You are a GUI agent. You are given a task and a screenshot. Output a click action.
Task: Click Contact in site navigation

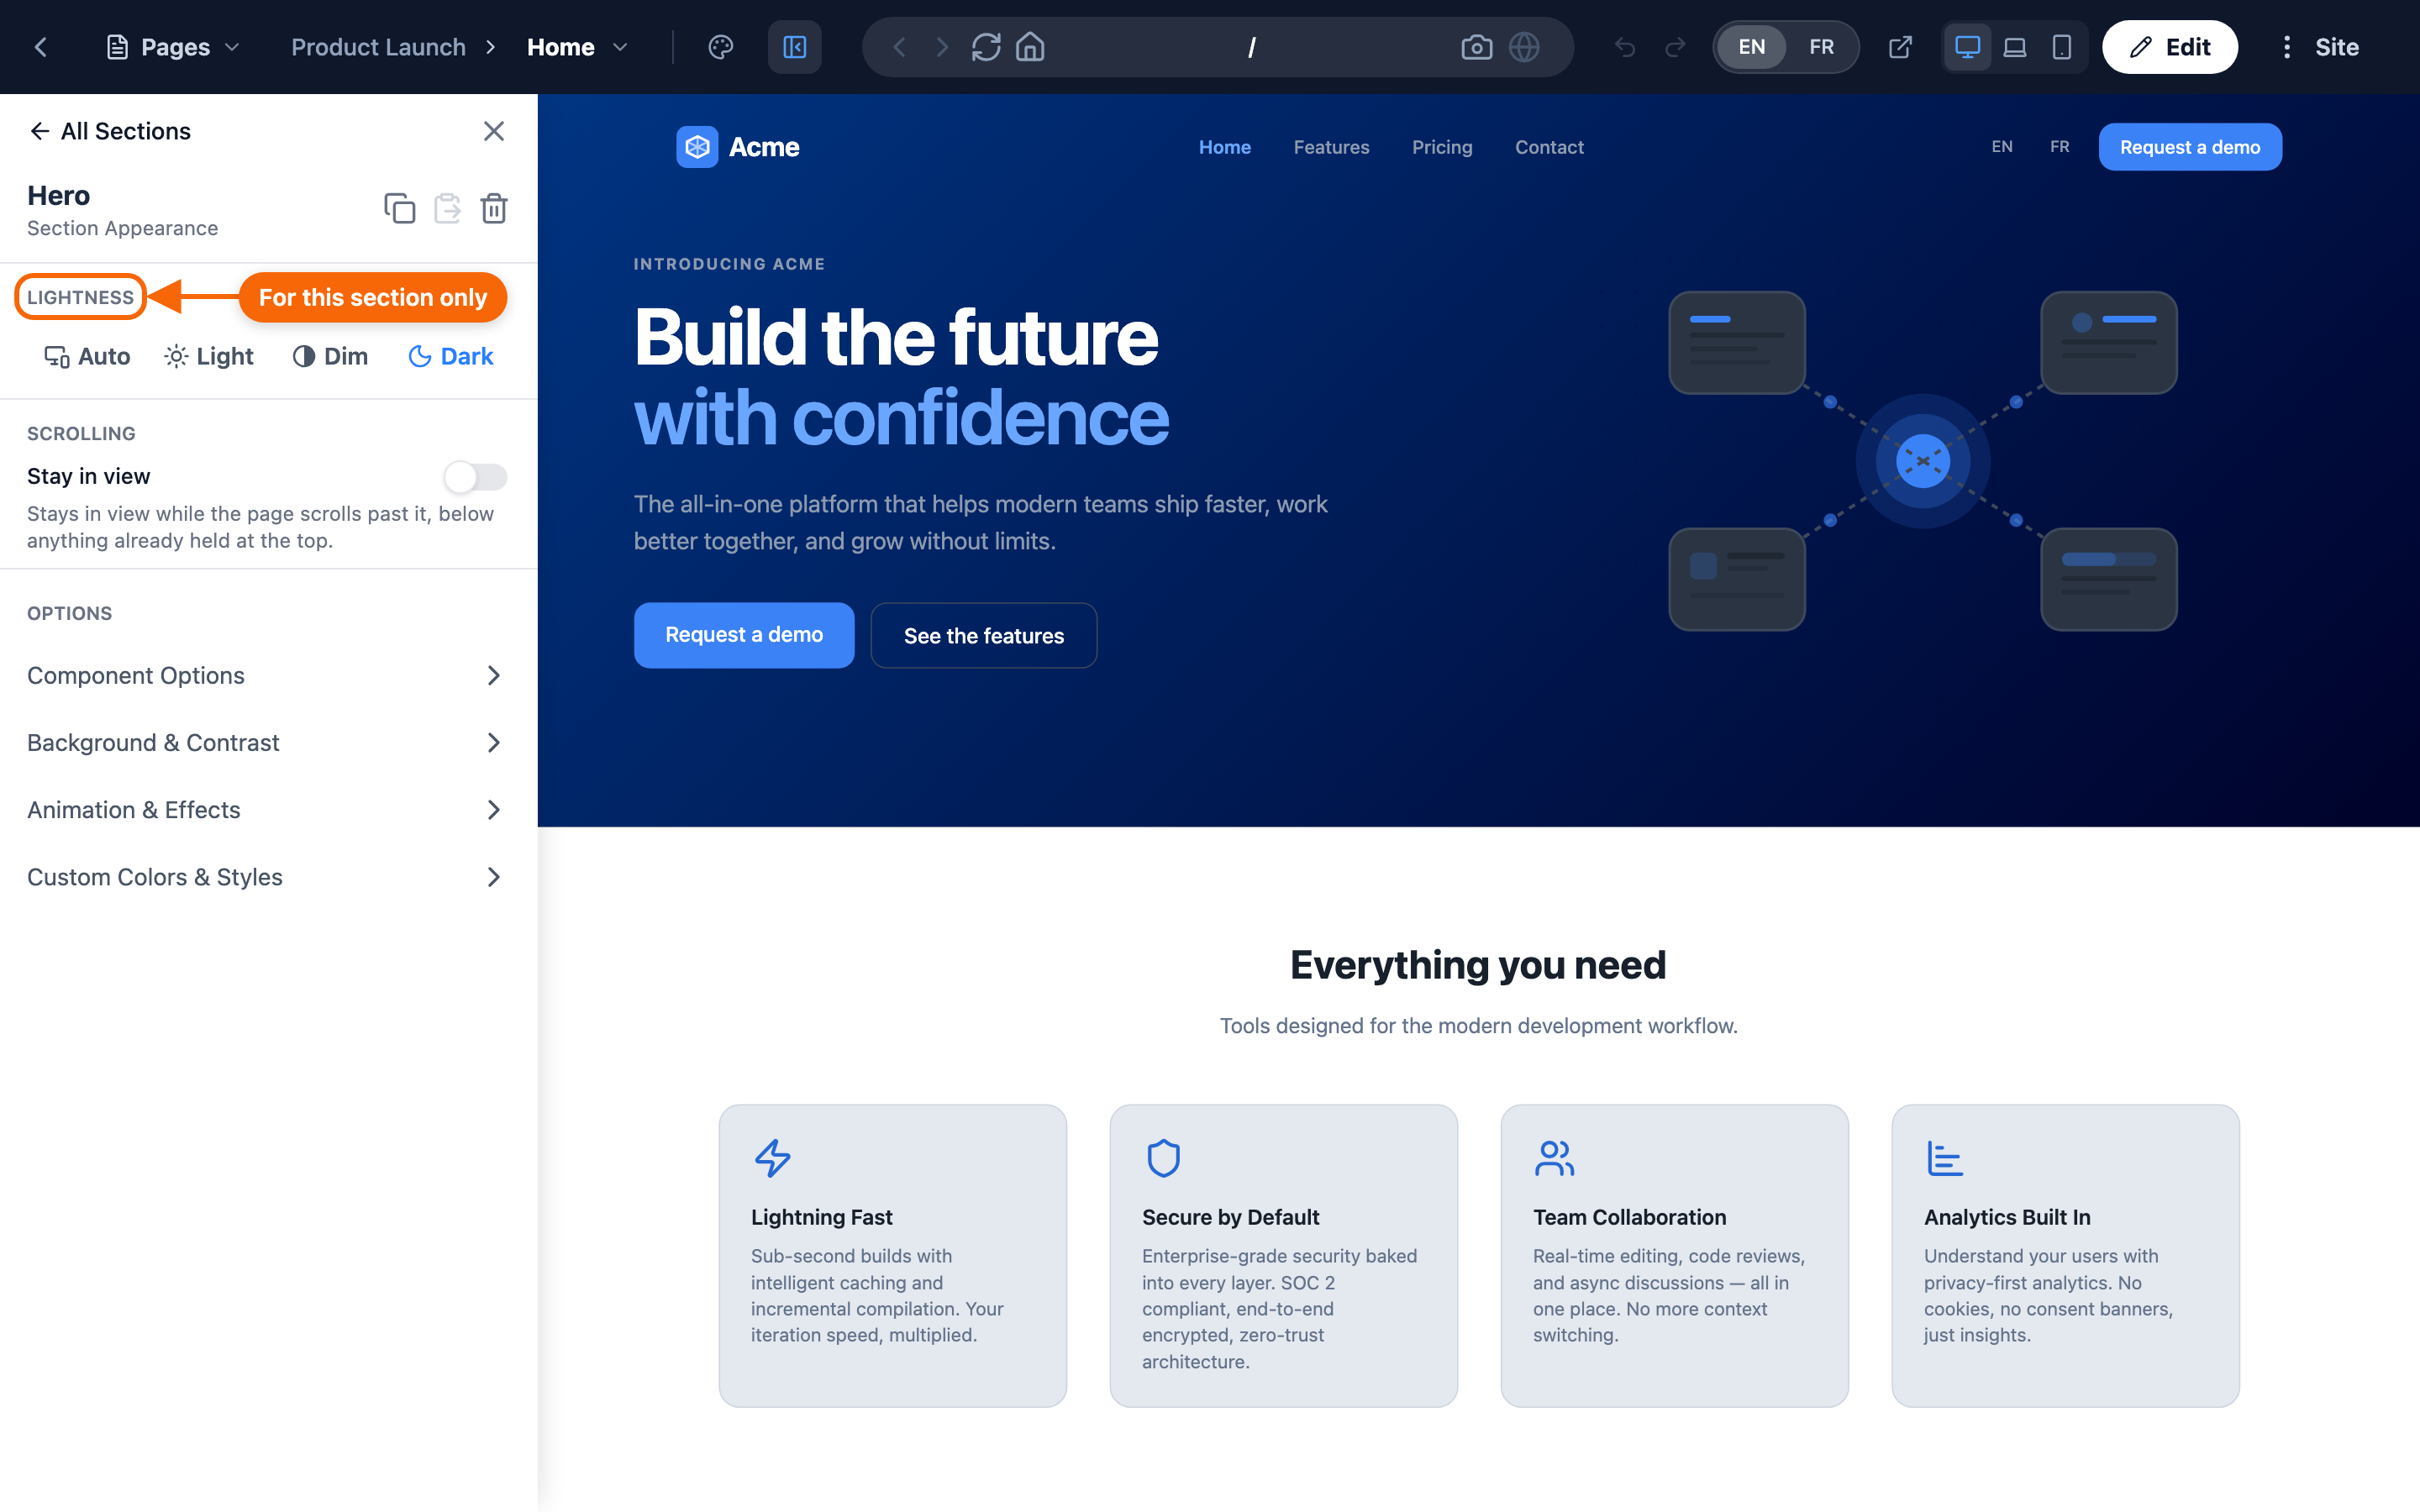pyautogui.click(x=1549, y=147)
